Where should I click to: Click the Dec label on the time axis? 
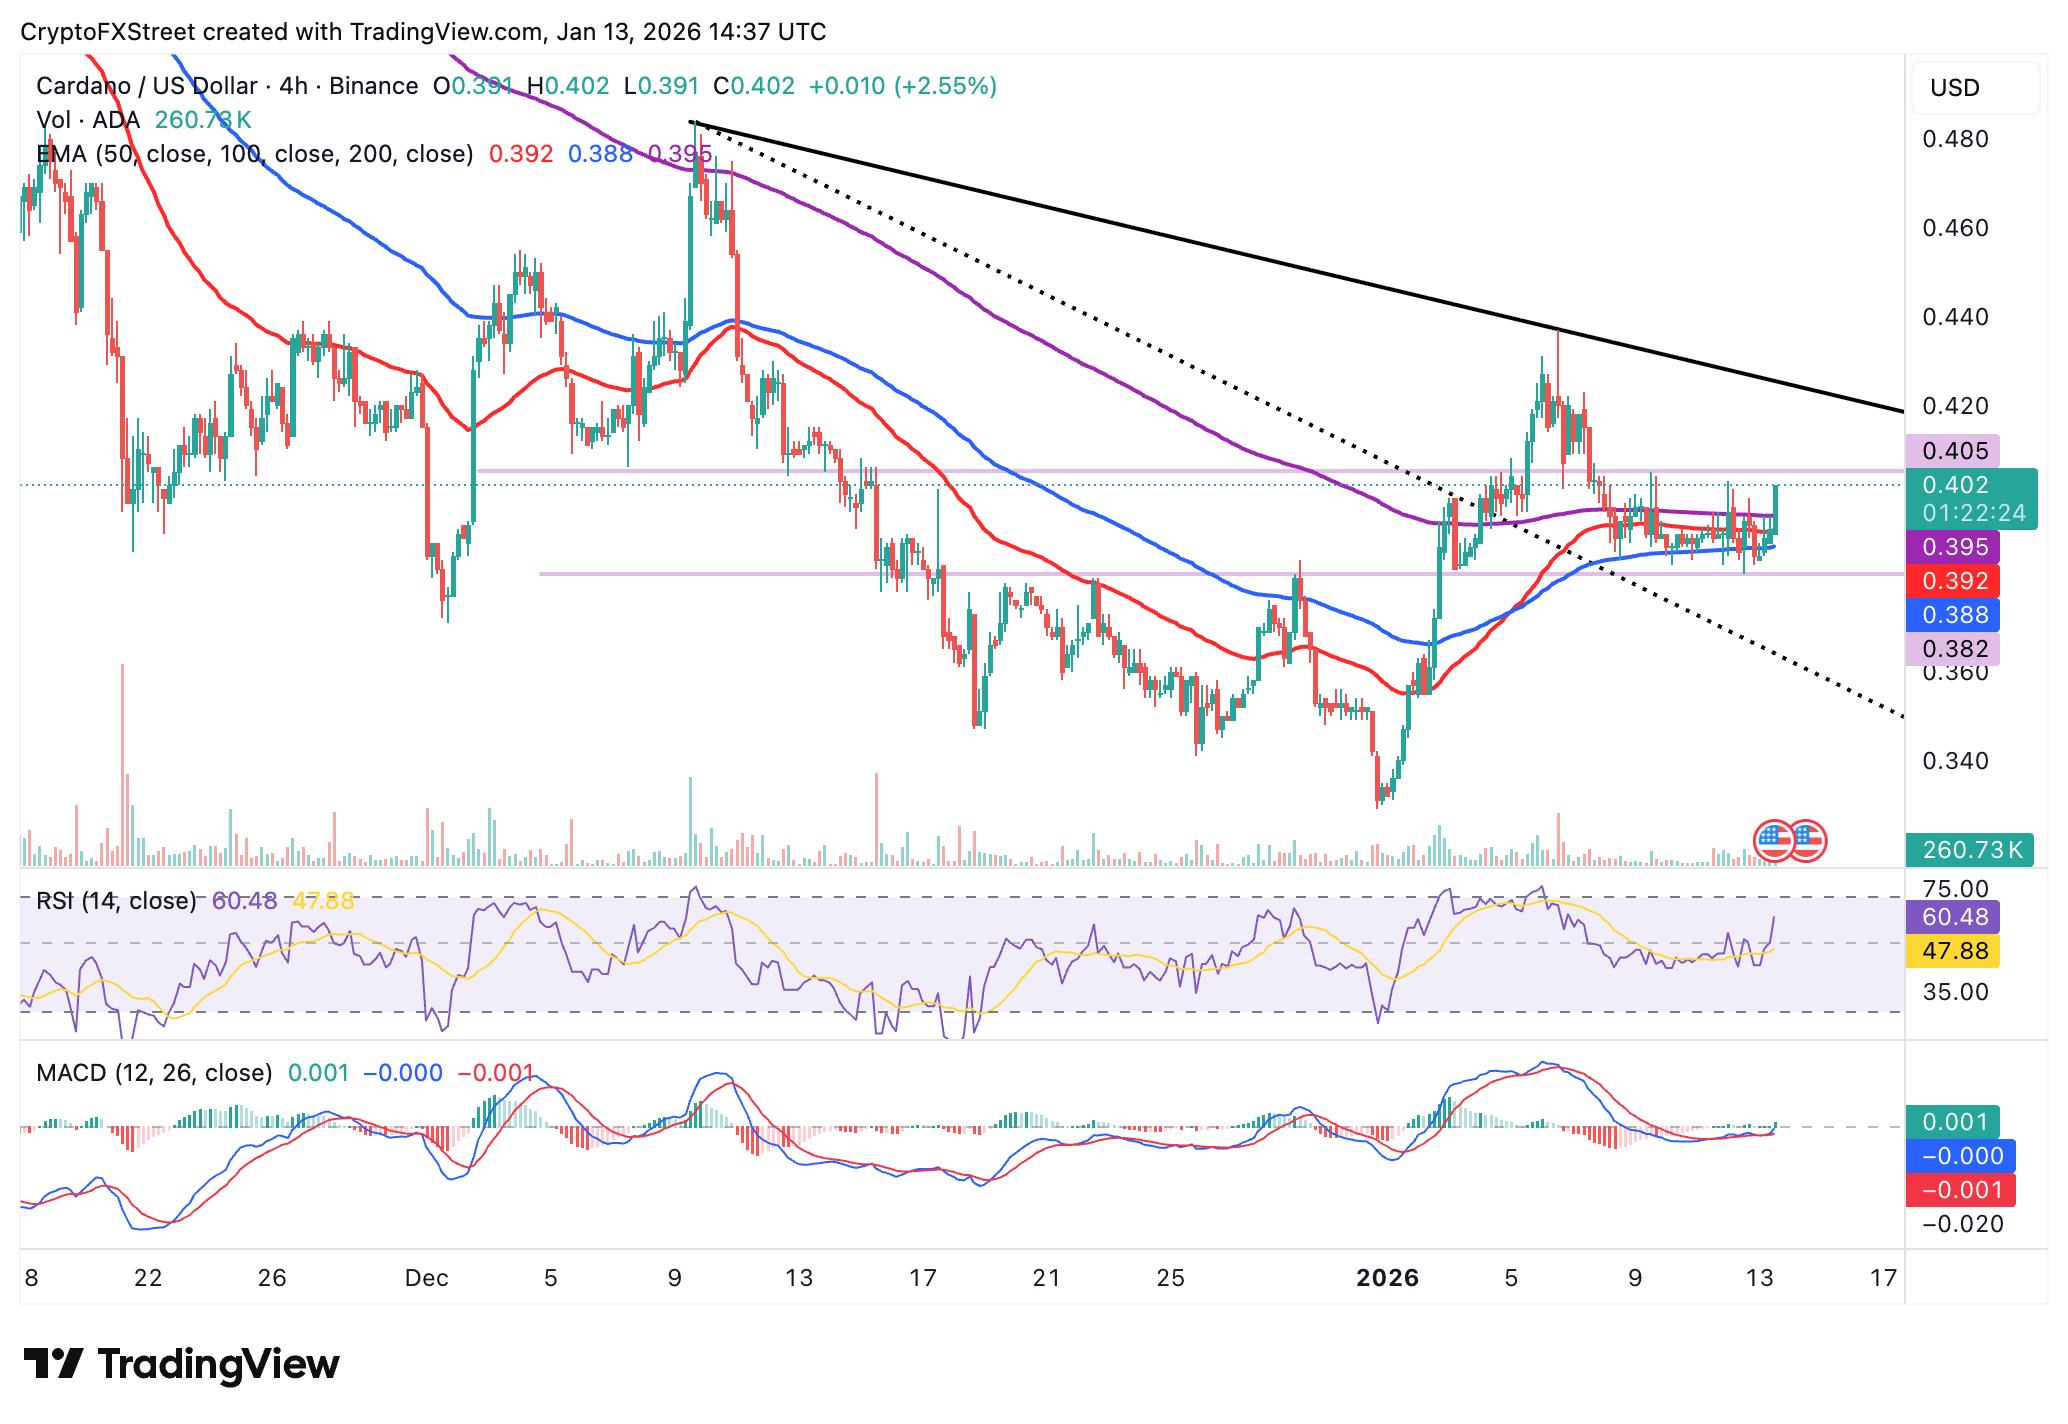[426, 1278]
